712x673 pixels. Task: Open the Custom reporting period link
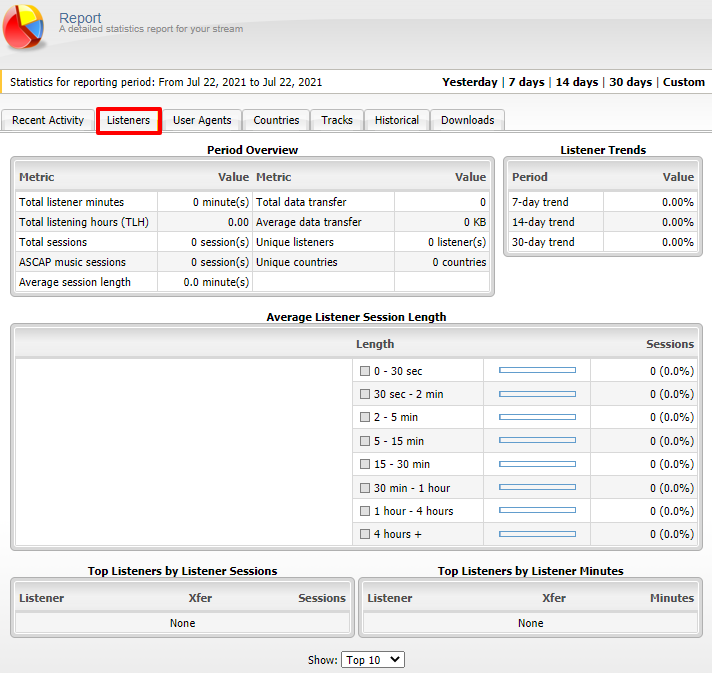coord(683,82)
